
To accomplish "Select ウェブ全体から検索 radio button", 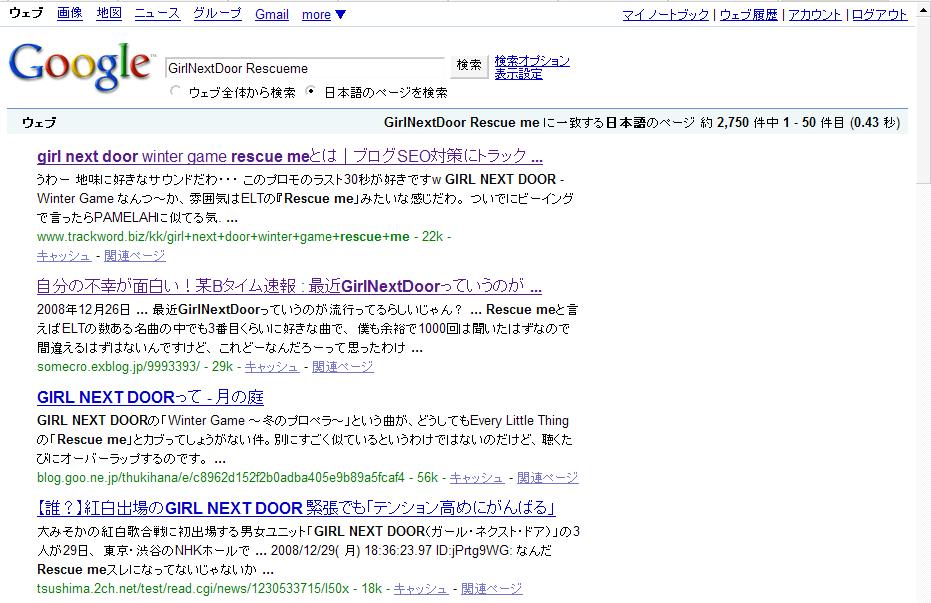I will coord(175,91).
